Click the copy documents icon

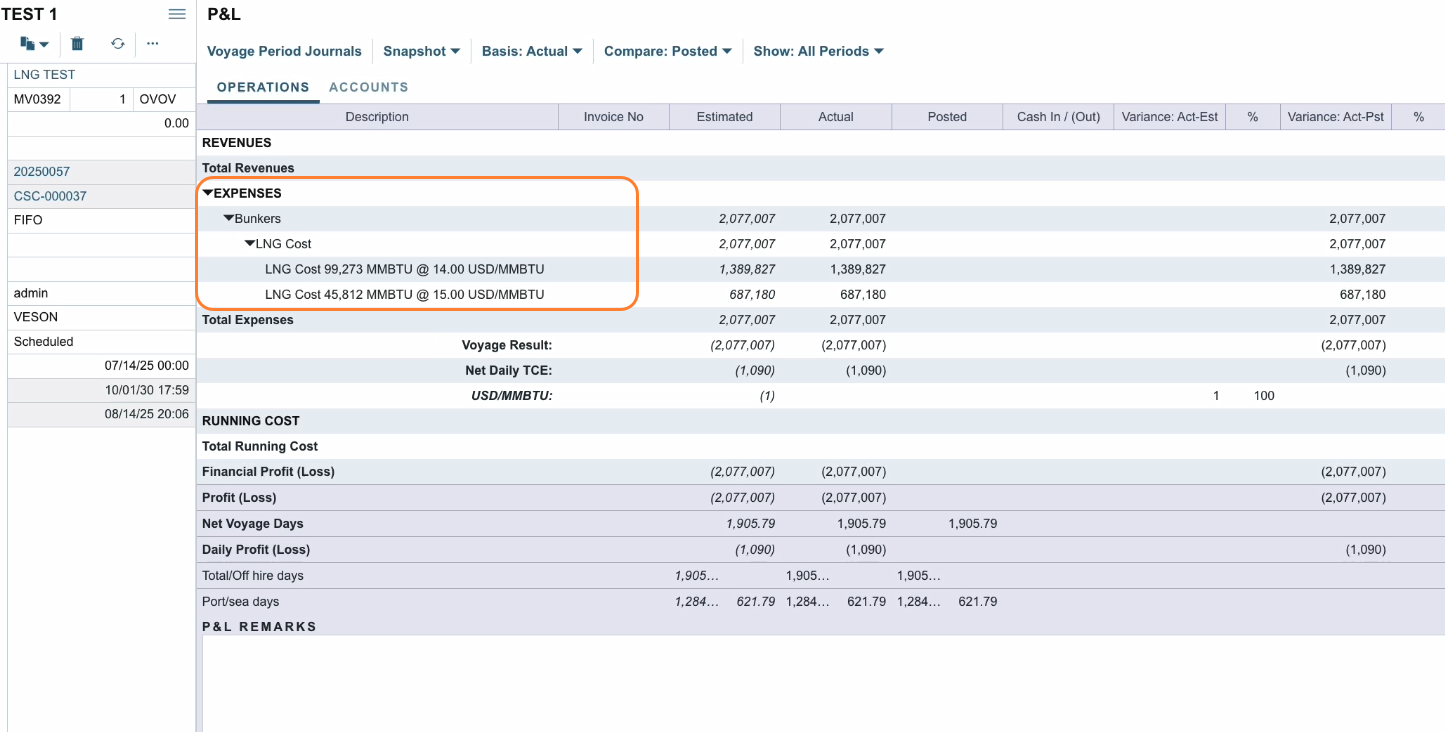pos(28,44)
